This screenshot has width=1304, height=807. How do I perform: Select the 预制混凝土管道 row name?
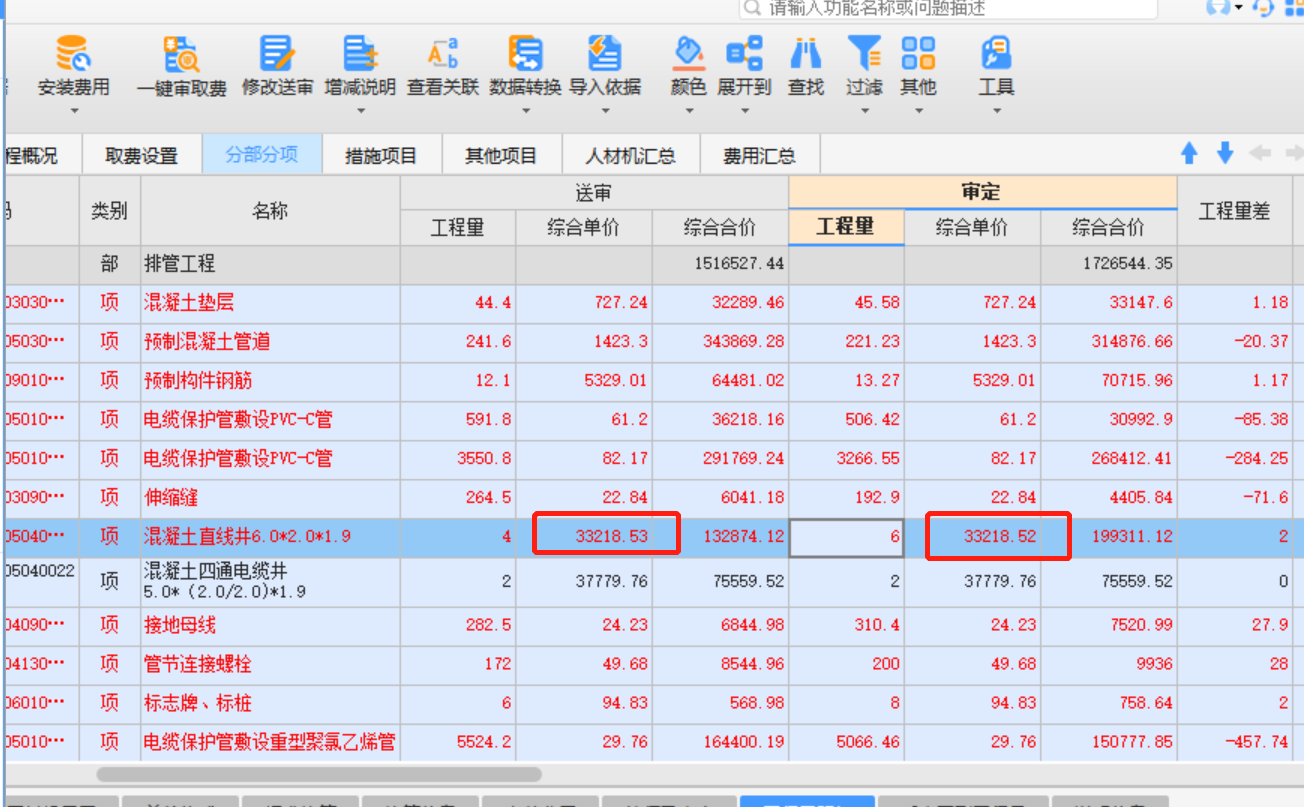[x=207, y=342]
